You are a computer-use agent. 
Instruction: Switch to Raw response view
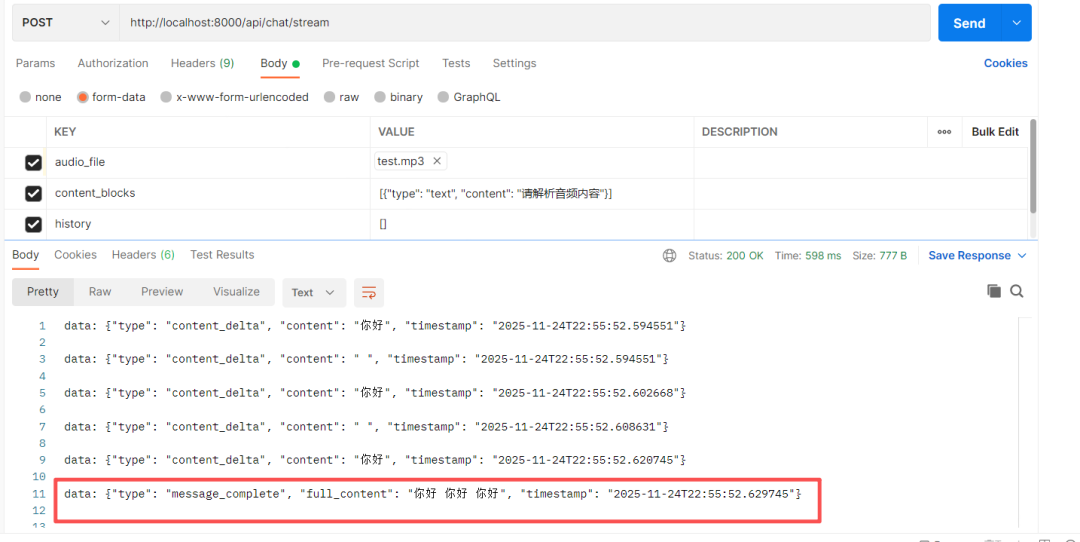(100, 292)
